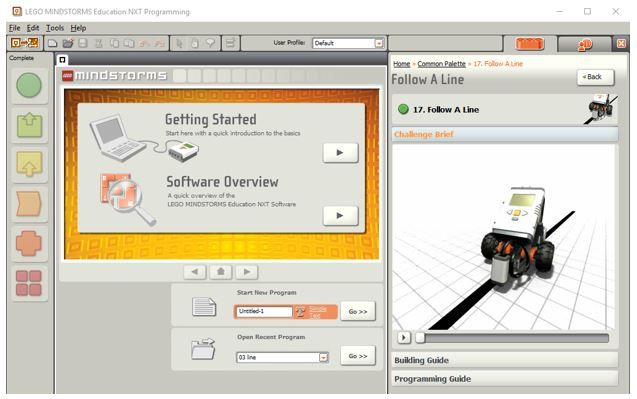
Task: Create a new program via toolbar icon
Action: (52, 43)
